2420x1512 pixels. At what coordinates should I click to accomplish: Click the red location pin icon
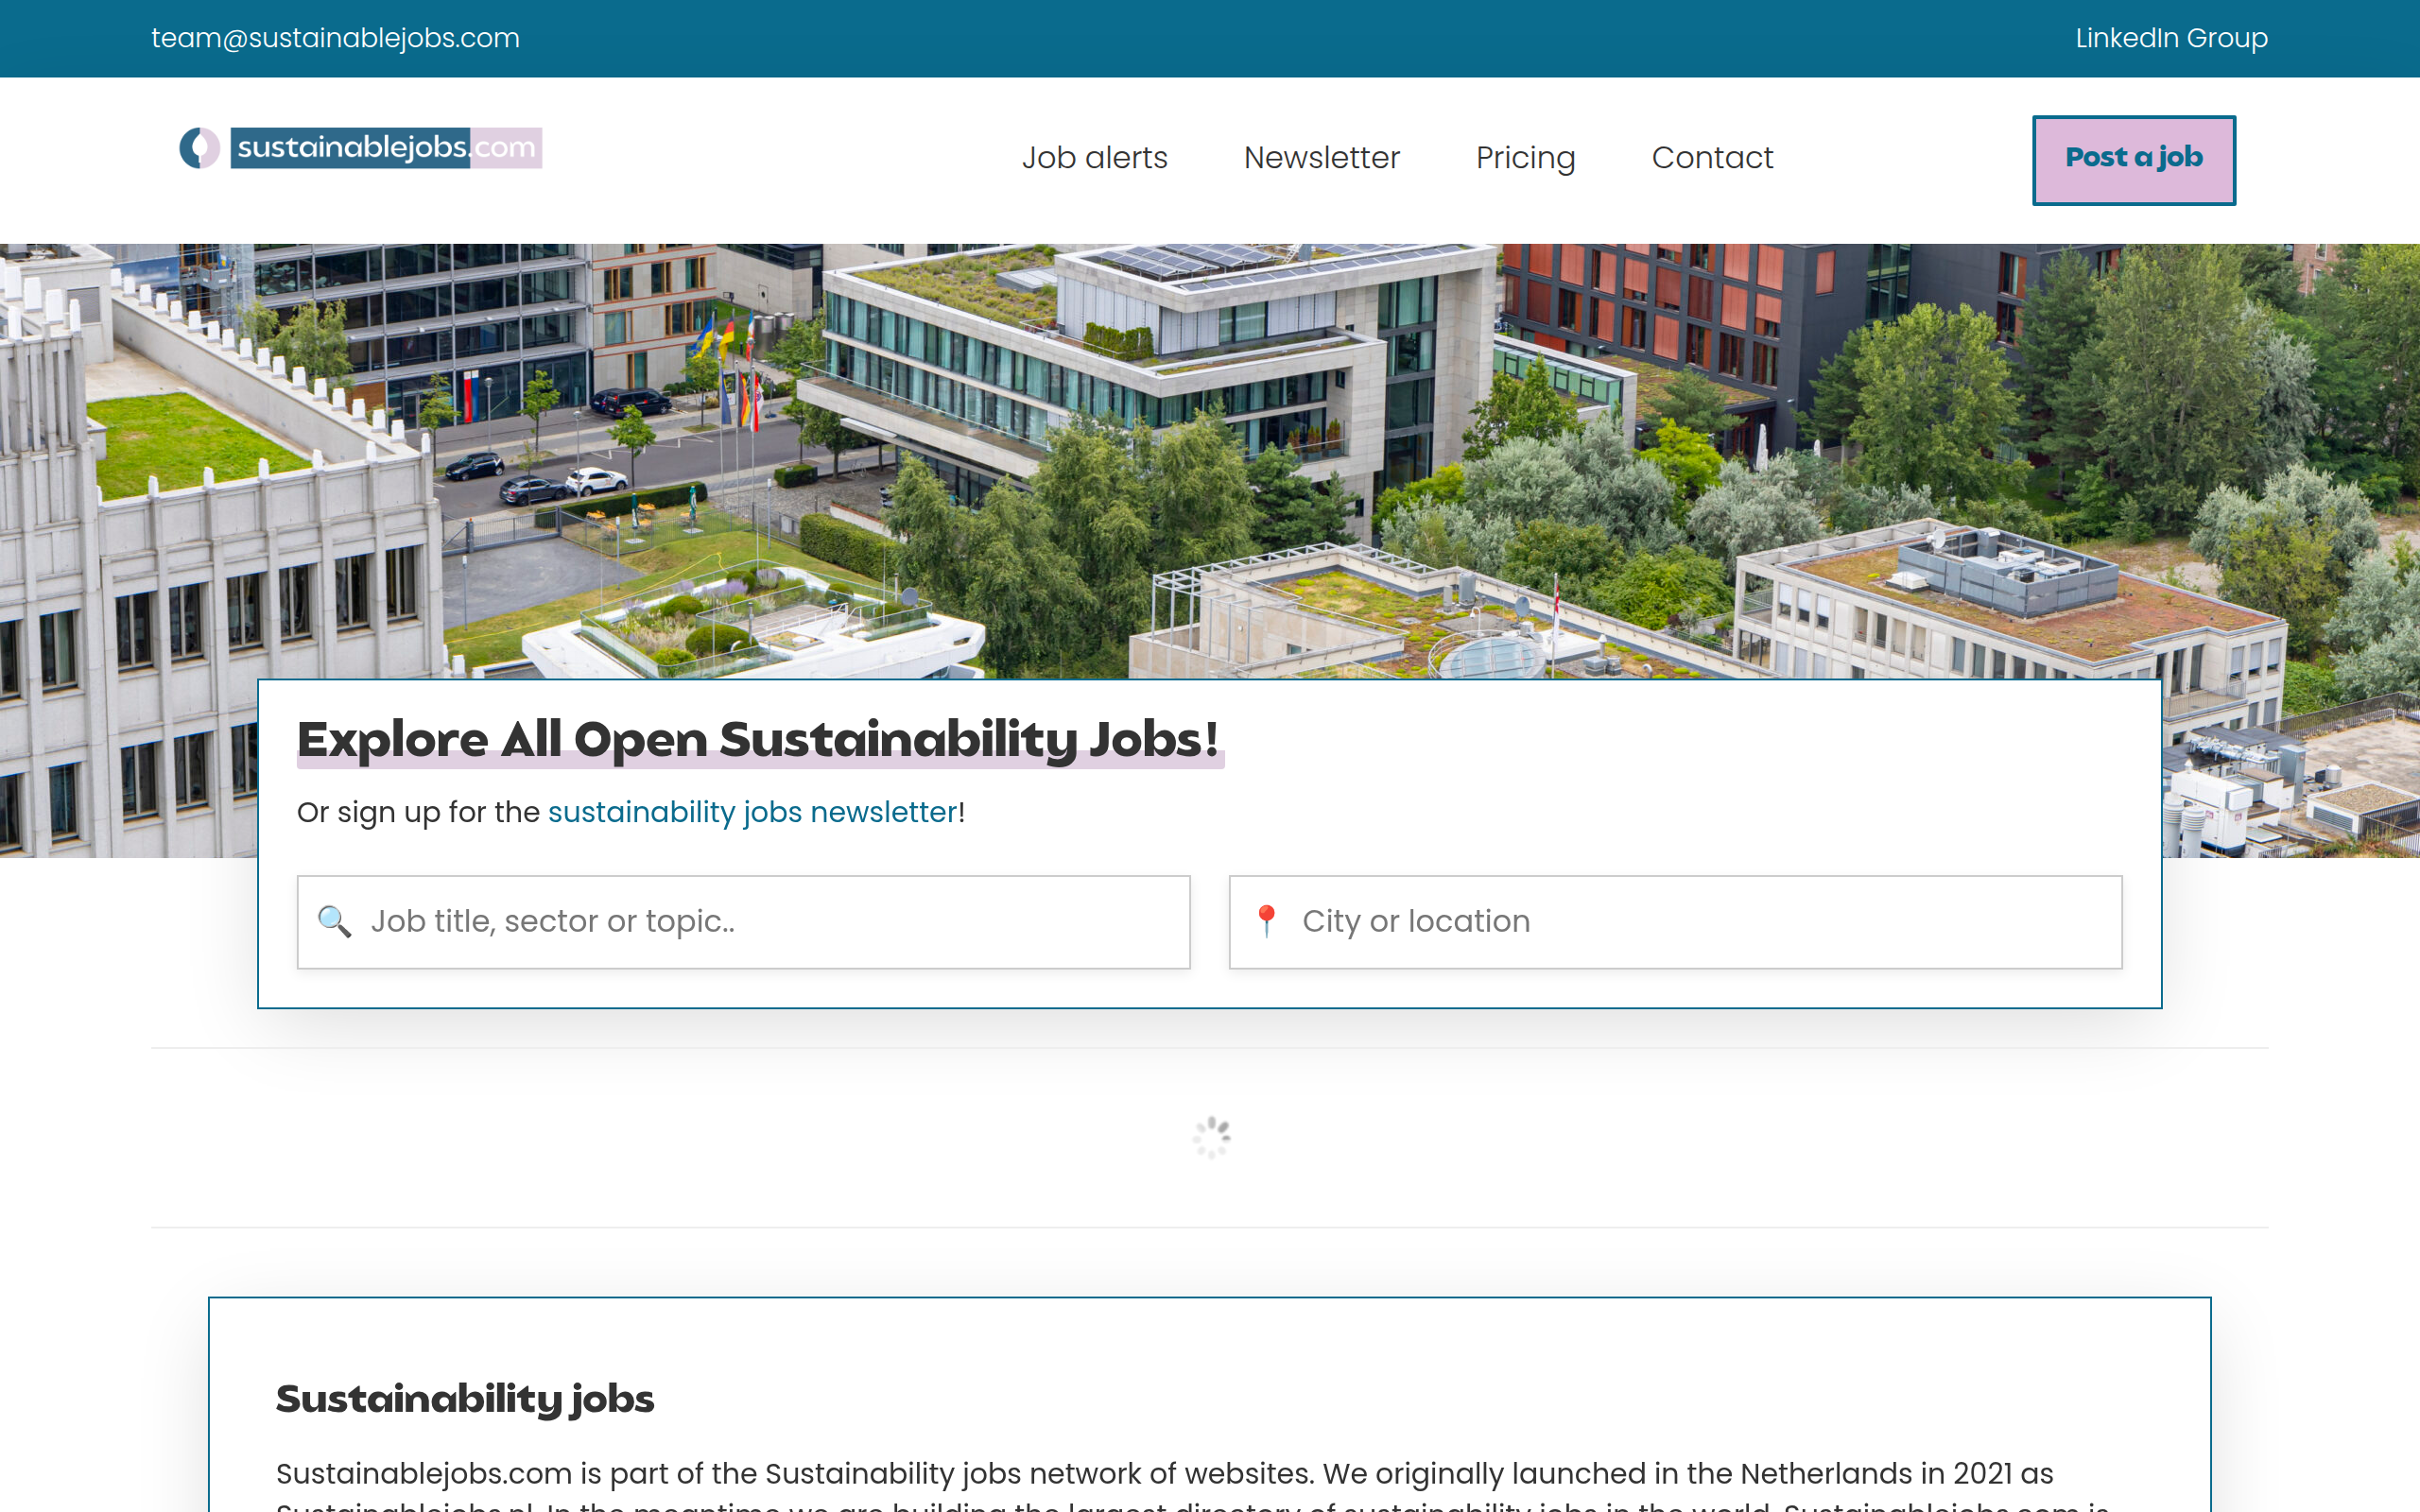click(x=1268, y=919)
